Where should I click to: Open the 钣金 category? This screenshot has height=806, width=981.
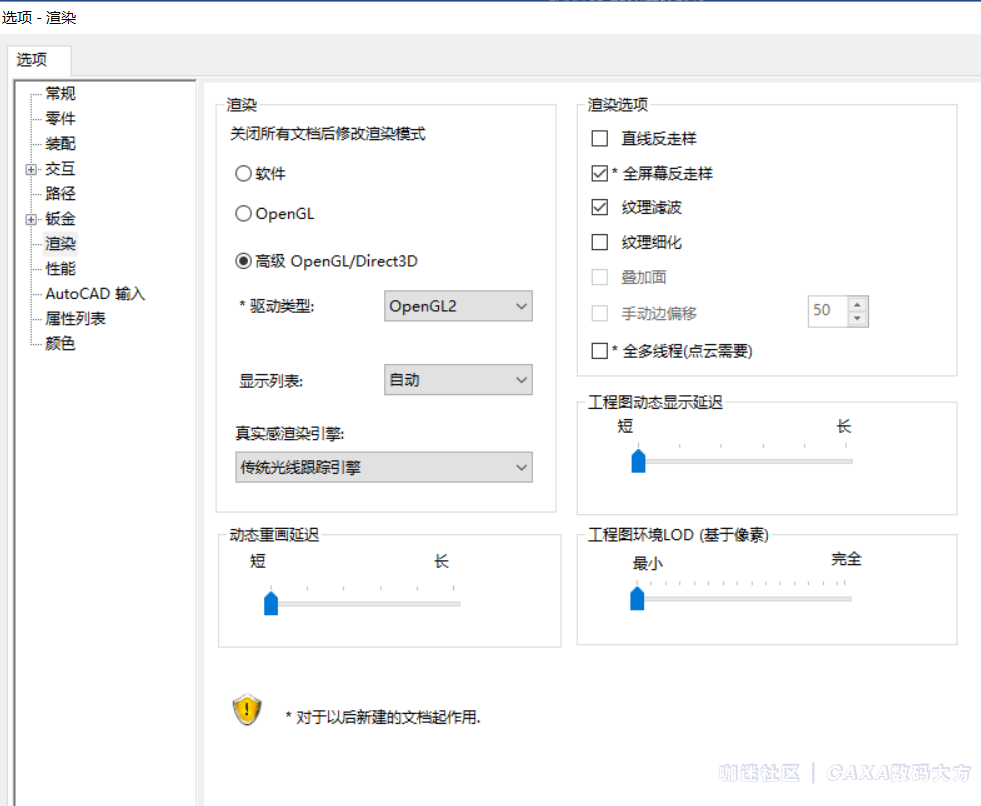[x=60, y=218]
